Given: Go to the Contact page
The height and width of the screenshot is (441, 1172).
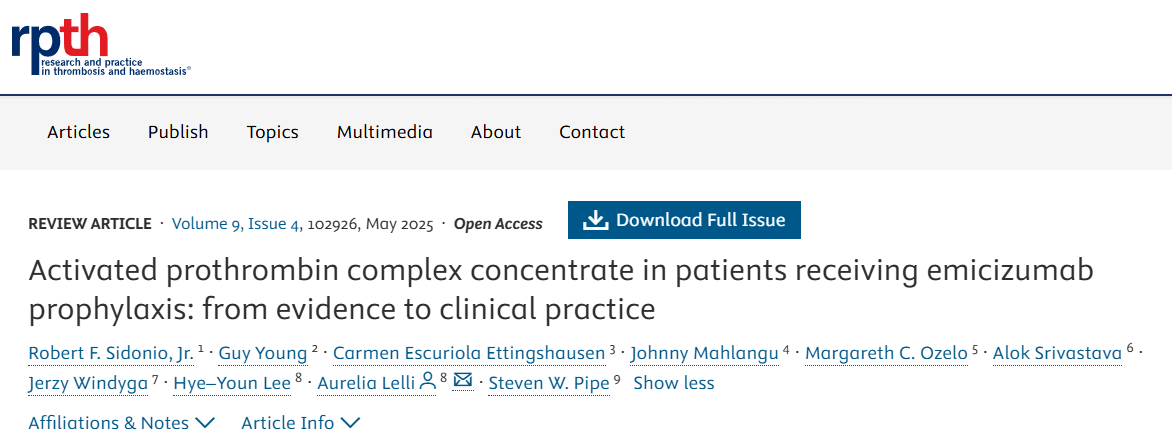Looking at the screenshot, I should coord(592,132).
